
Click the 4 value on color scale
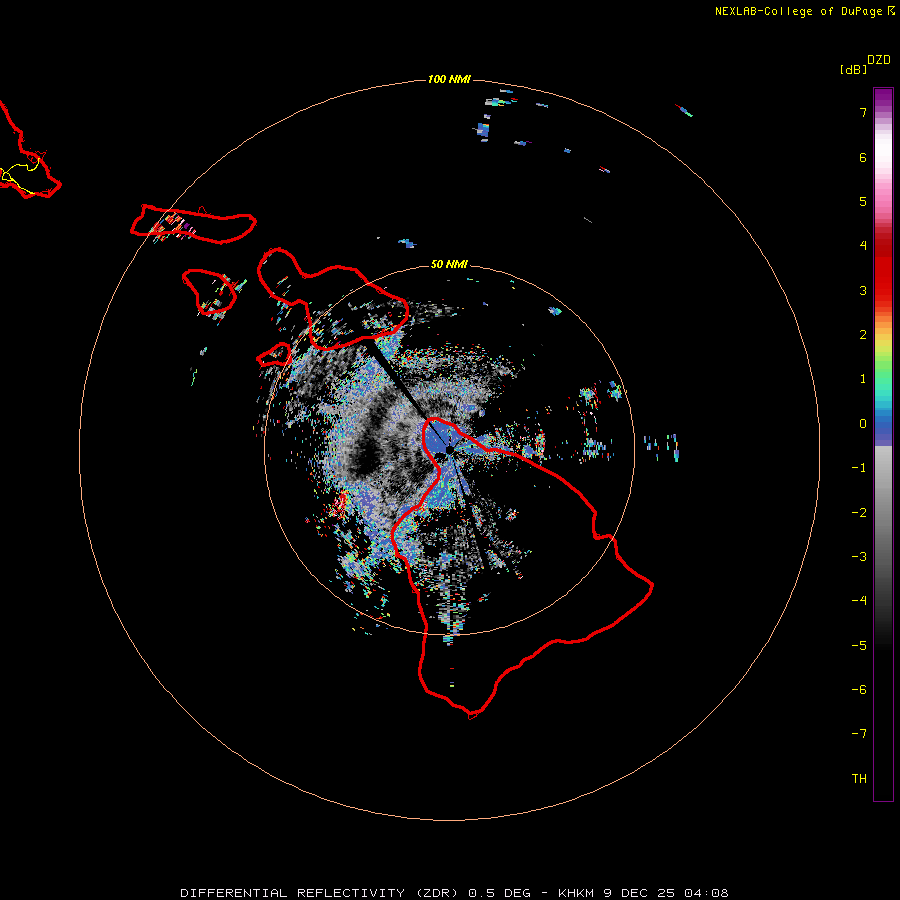coord(863,246)
